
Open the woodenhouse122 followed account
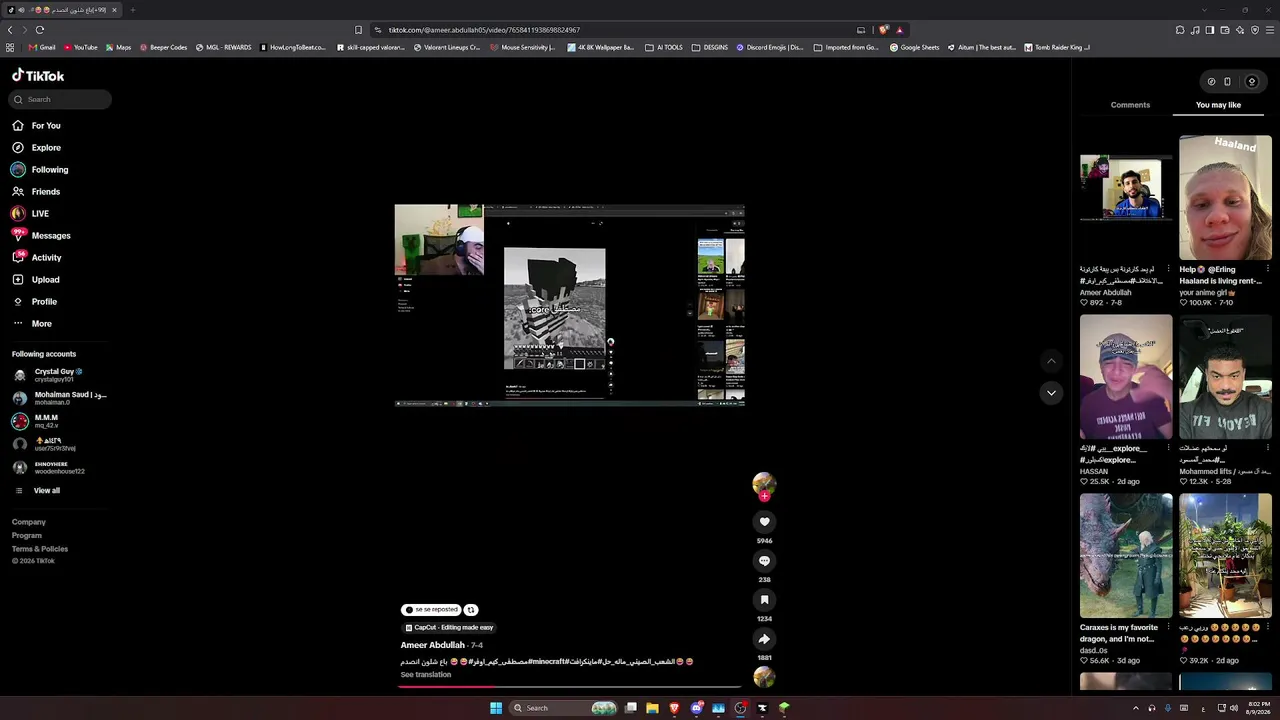click(58, 468)
